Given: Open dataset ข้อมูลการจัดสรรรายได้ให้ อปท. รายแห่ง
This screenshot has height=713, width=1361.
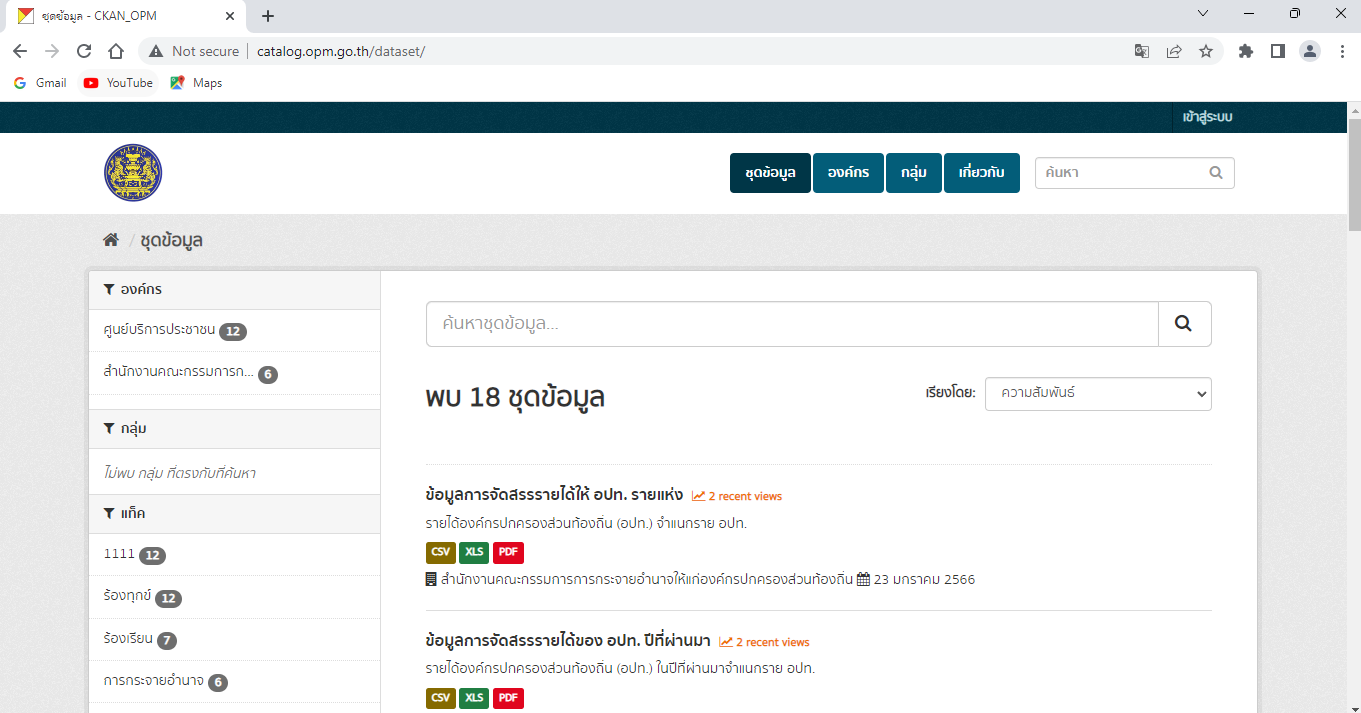Looking at the screenshot, I should point(554,495).
